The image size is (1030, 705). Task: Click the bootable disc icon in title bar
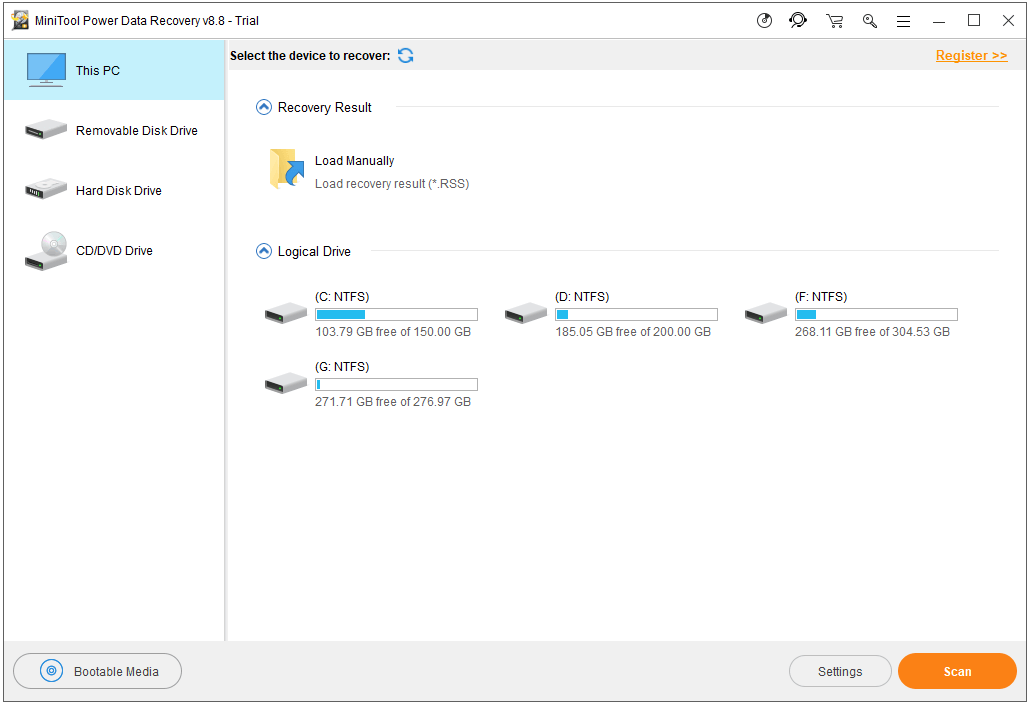tap(764, 20)
